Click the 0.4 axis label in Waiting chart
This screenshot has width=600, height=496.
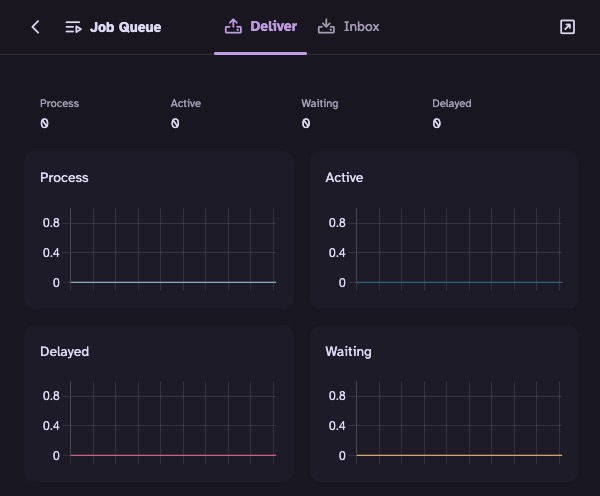pyautogui.click(x=337, y=426)
